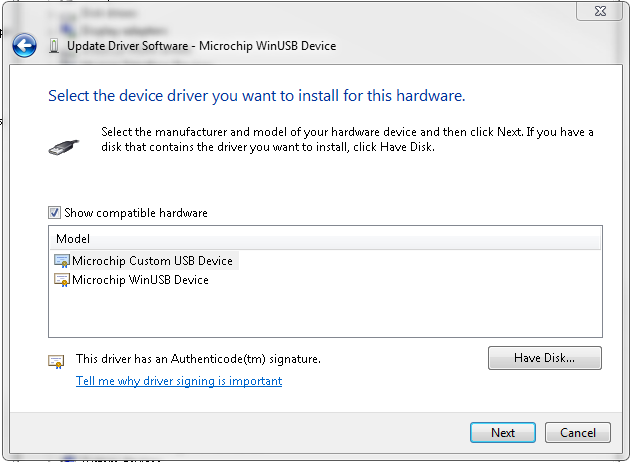Select Microchip Custom USB Device model
Image resolution: width=630 pixels, height=462 pixels.
coord(152,261)
